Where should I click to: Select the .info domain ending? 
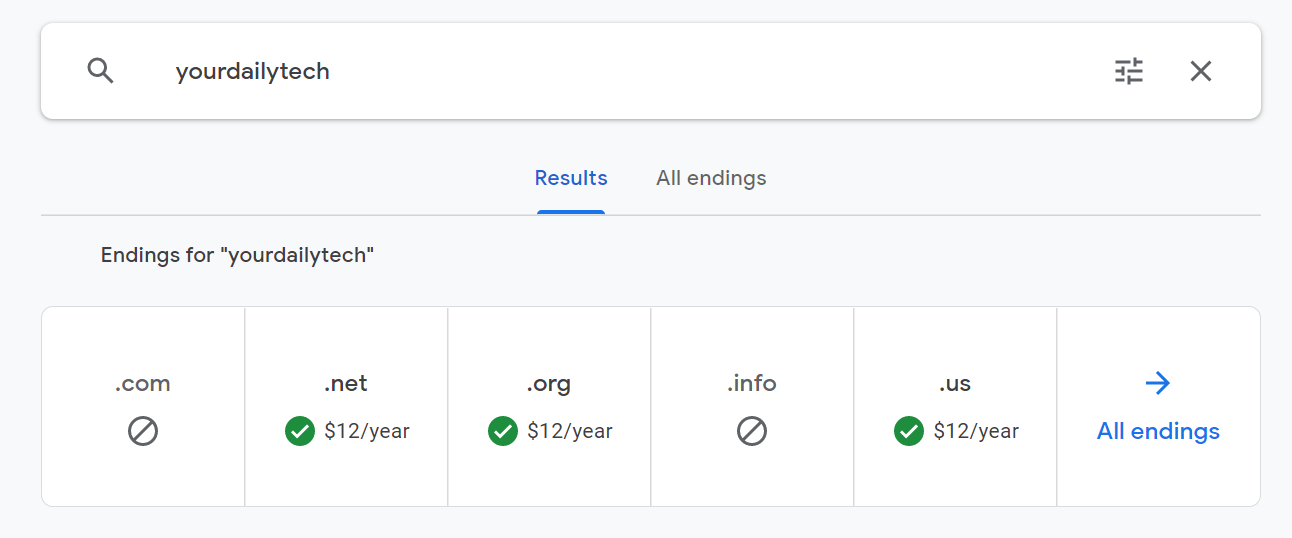752,384
